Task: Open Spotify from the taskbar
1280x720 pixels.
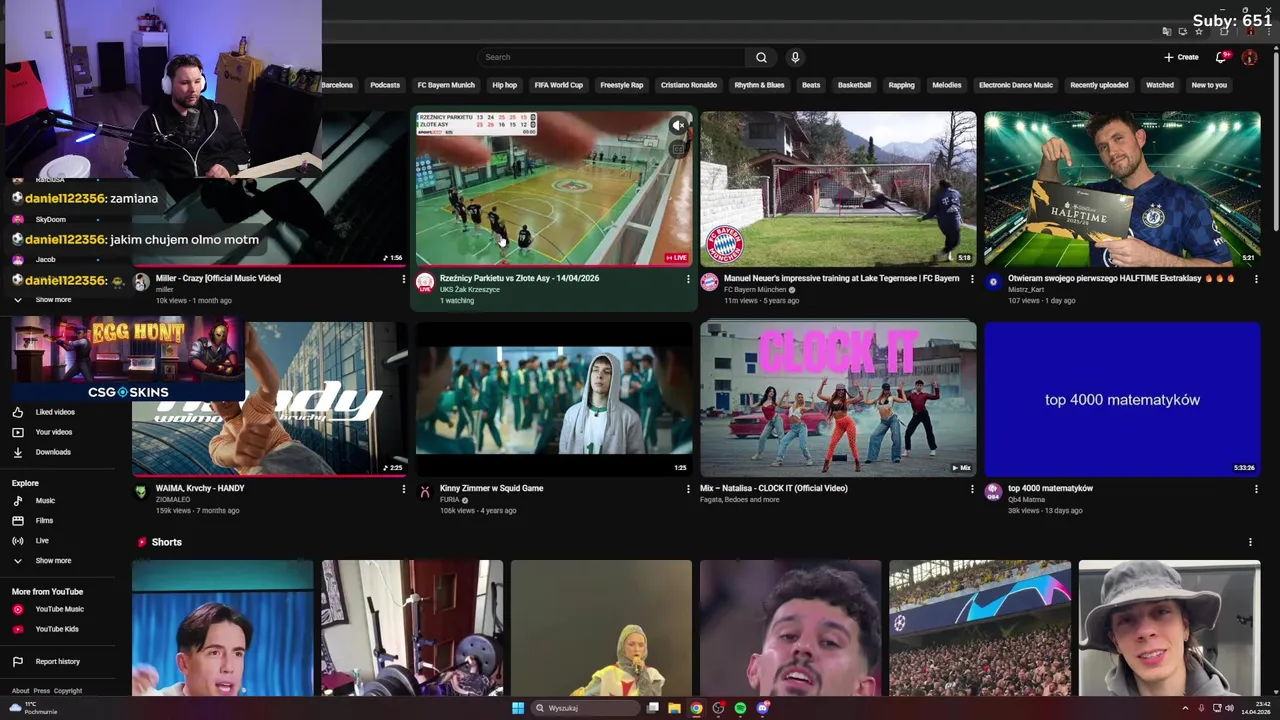Action: click(740, 708)
